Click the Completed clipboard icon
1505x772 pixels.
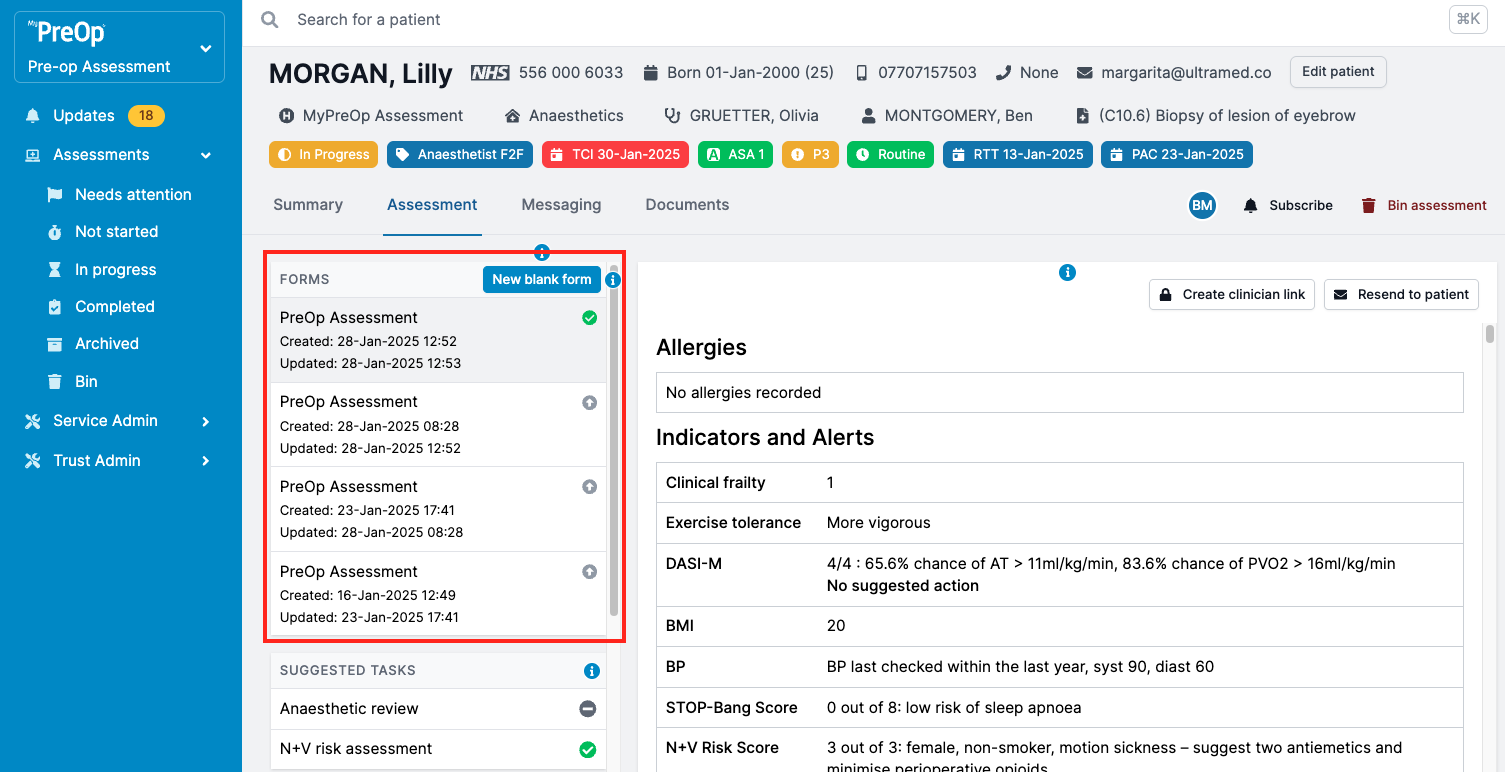point(55,307)
